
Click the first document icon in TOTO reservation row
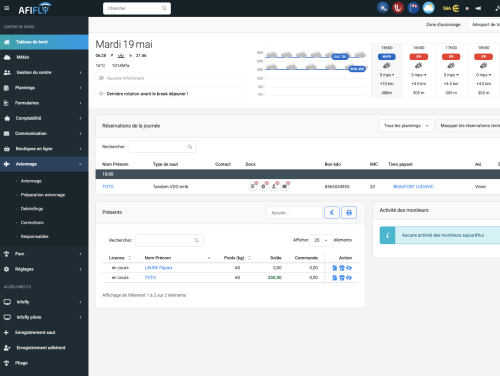point(253,186)
